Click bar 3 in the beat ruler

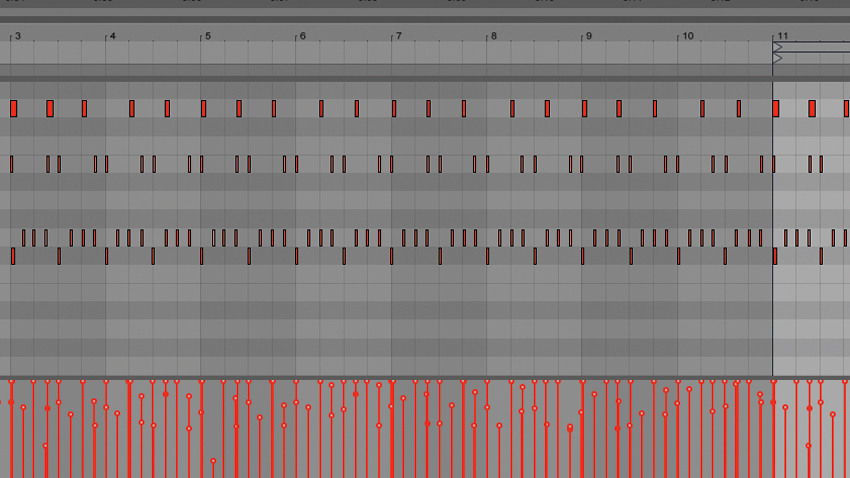click(x=18, y=36)
